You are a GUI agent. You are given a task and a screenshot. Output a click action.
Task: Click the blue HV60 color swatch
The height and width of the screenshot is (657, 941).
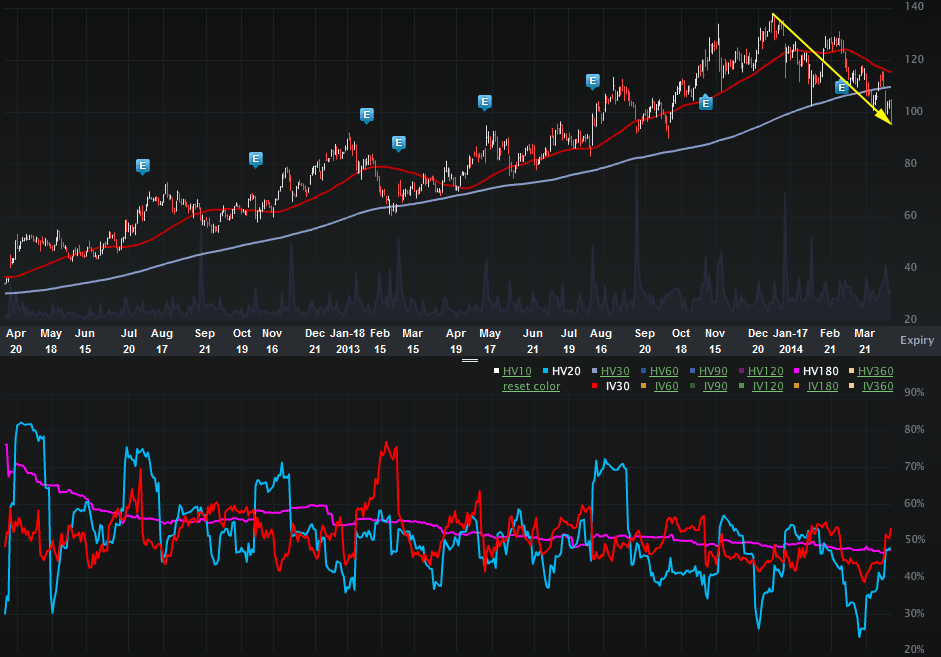pyautogui.click(x=643, y=371)
